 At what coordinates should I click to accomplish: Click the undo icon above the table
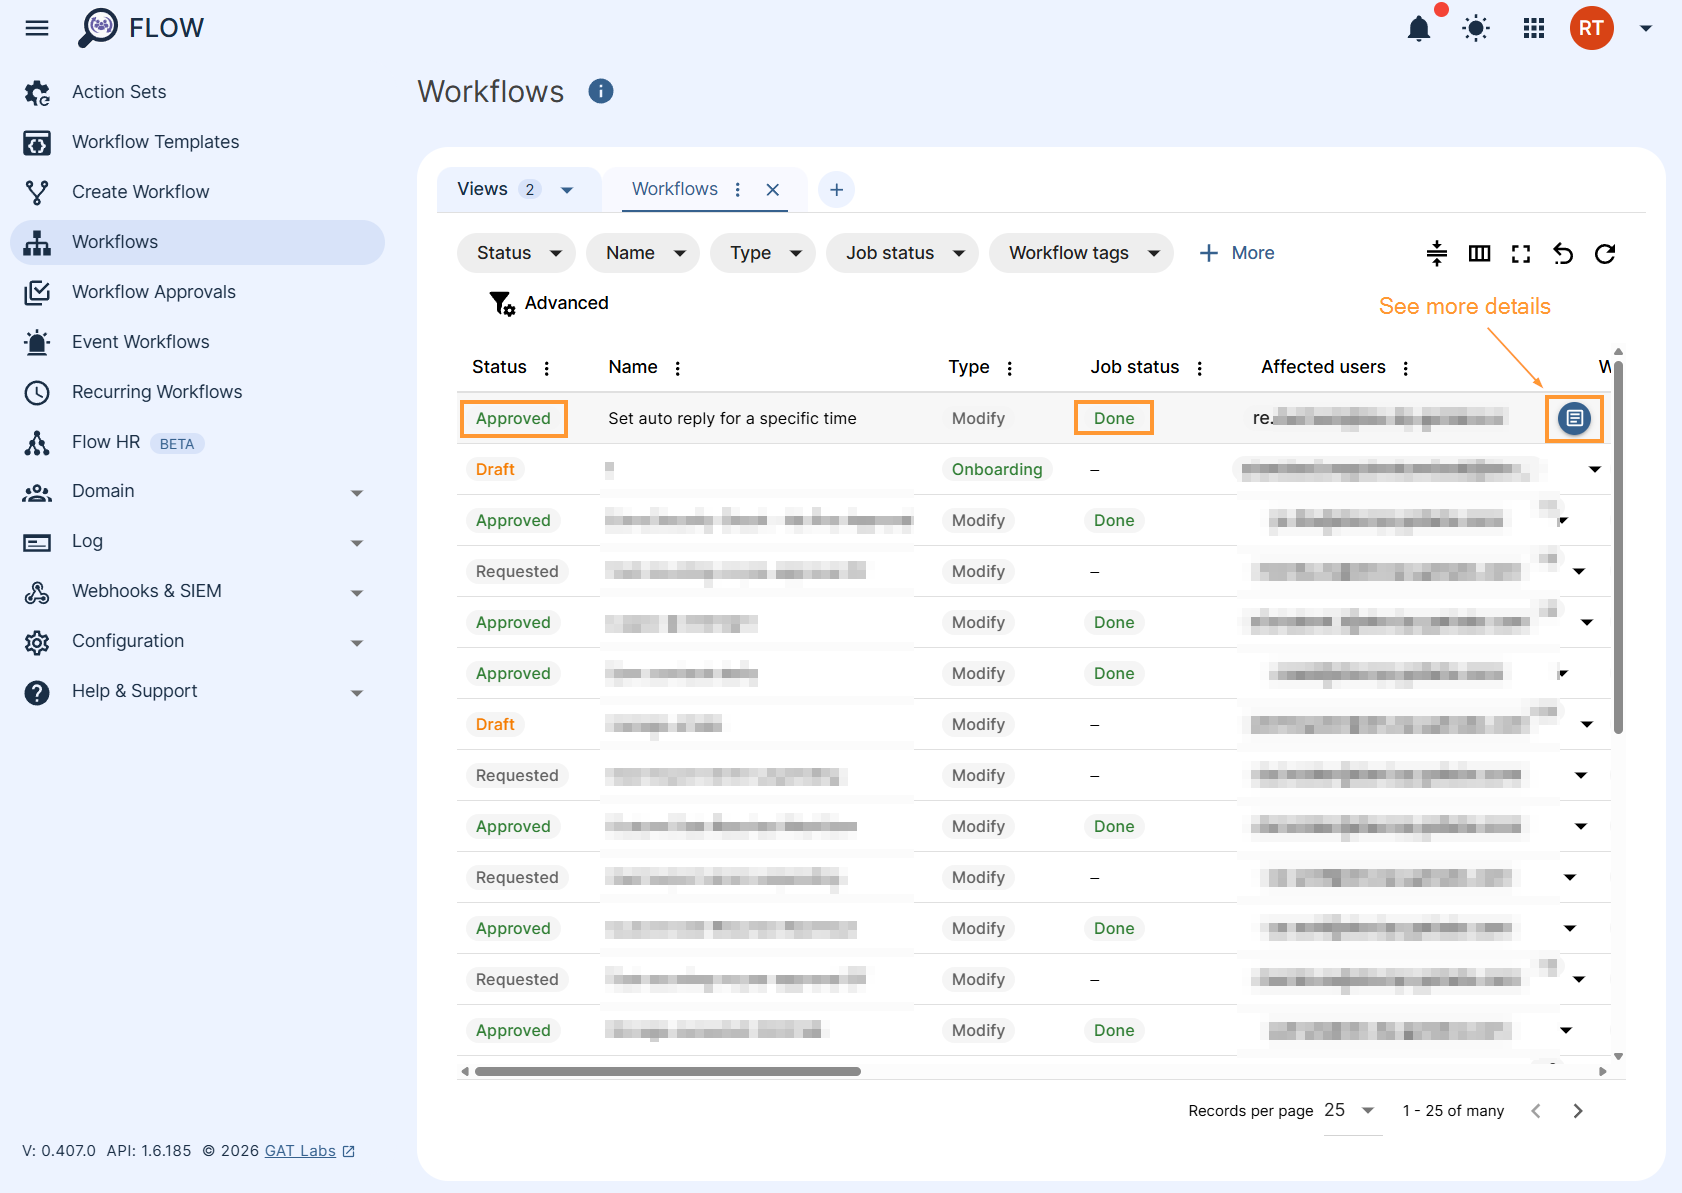coord(1562,253)
